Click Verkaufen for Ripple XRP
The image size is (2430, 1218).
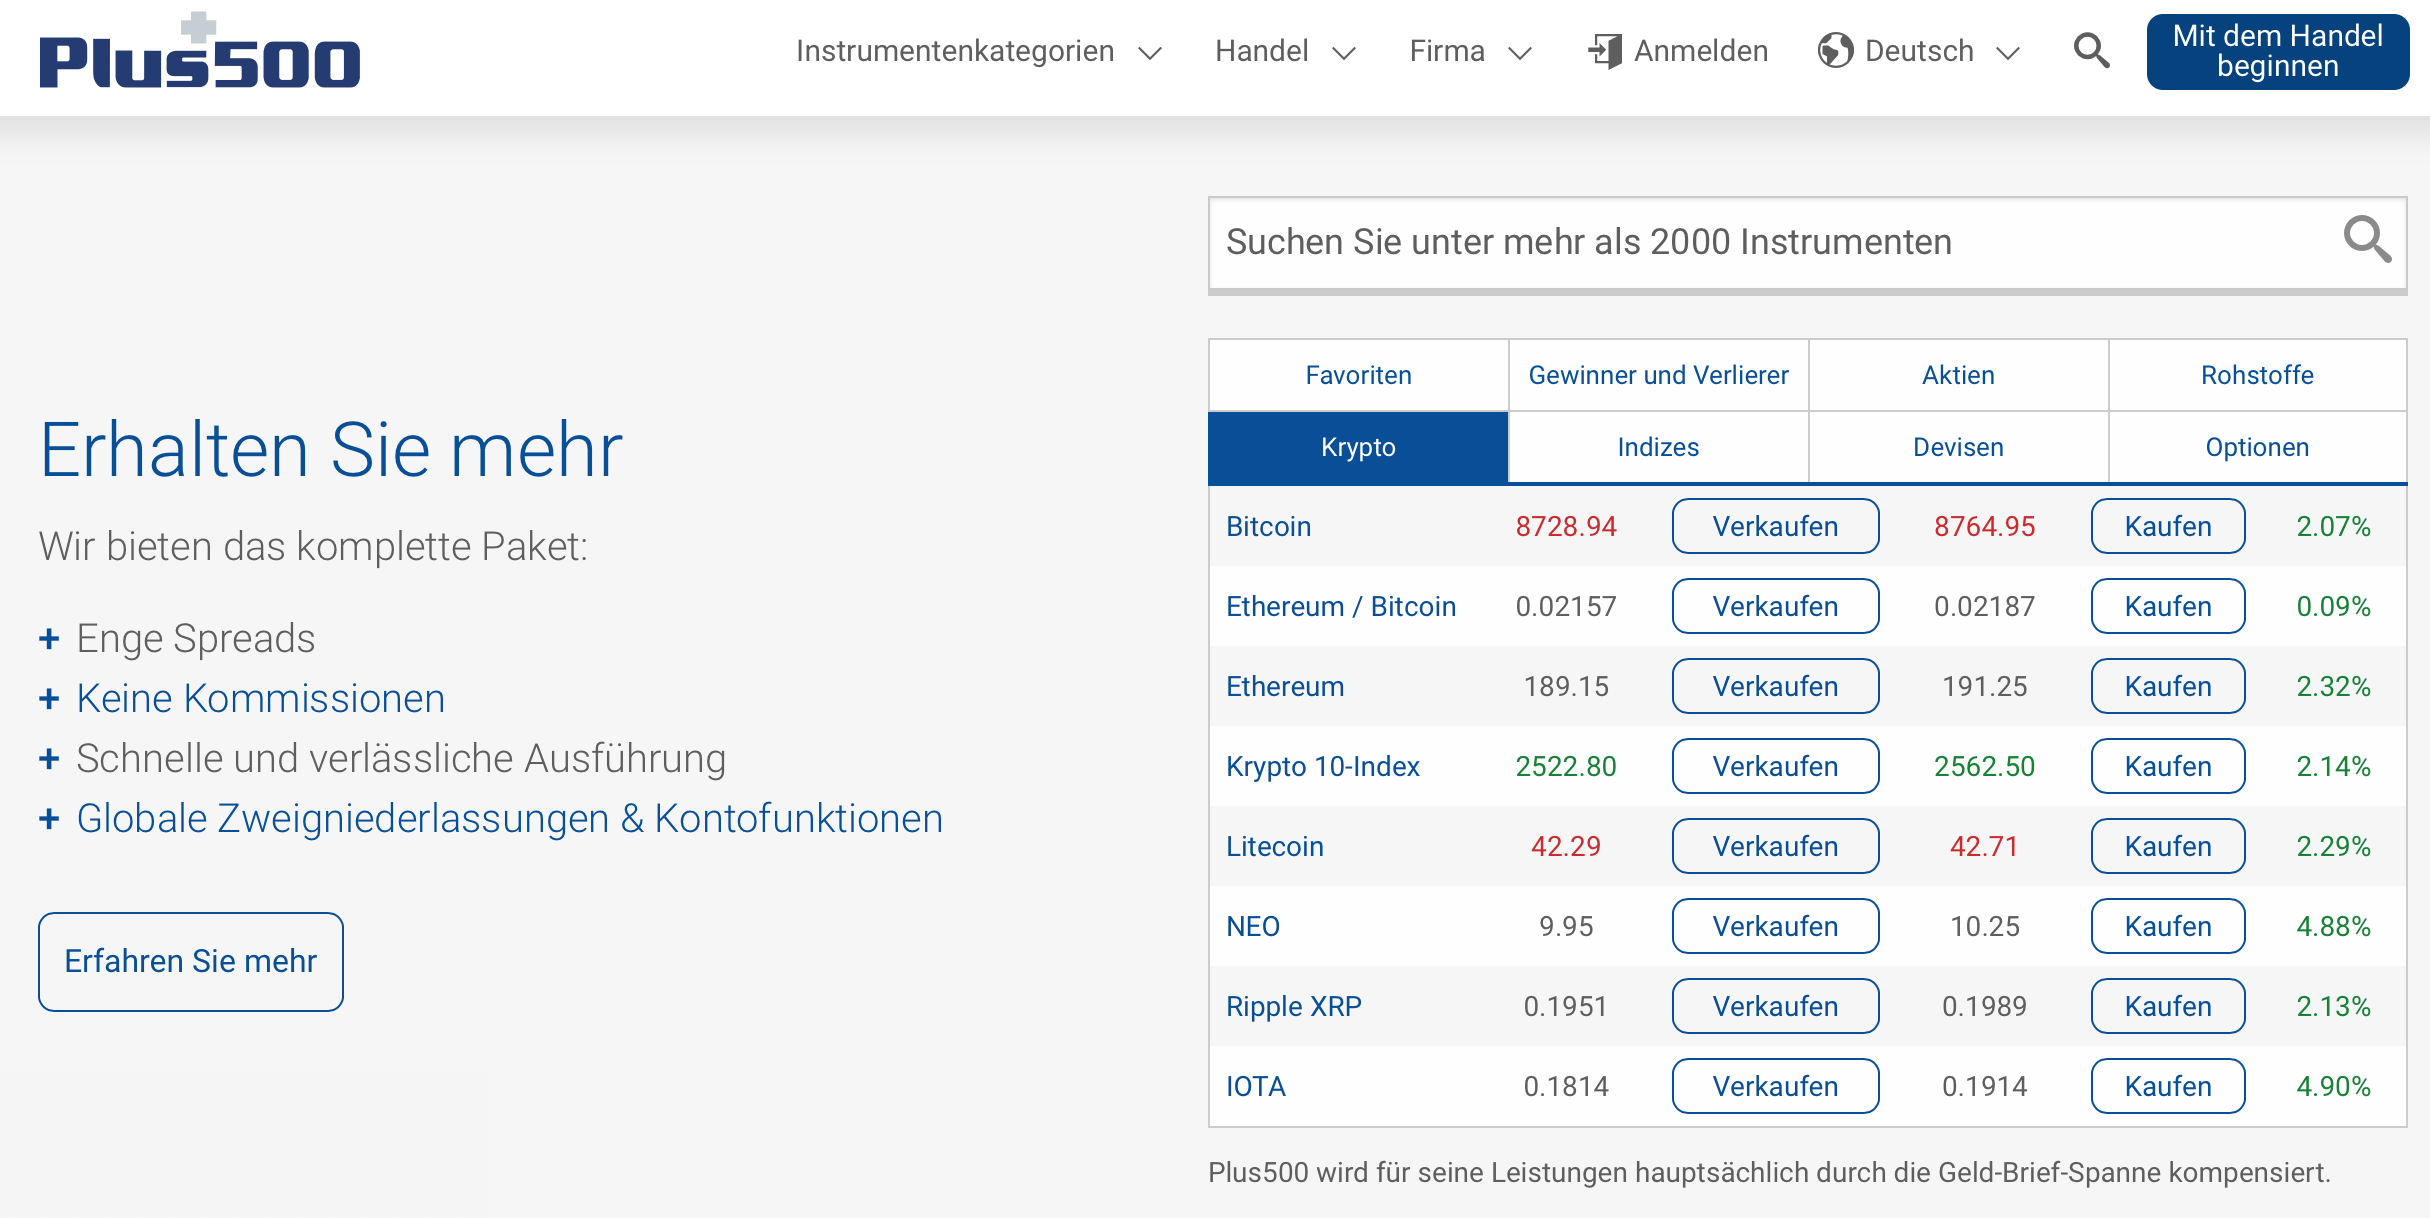1775,1006
